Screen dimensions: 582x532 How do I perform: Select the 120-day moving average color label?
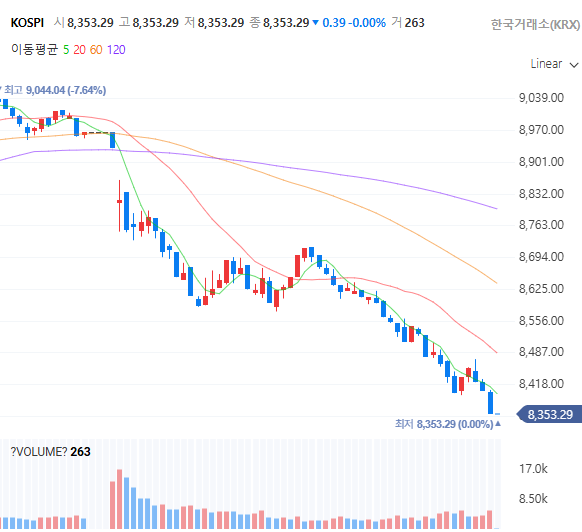(116, 50)
